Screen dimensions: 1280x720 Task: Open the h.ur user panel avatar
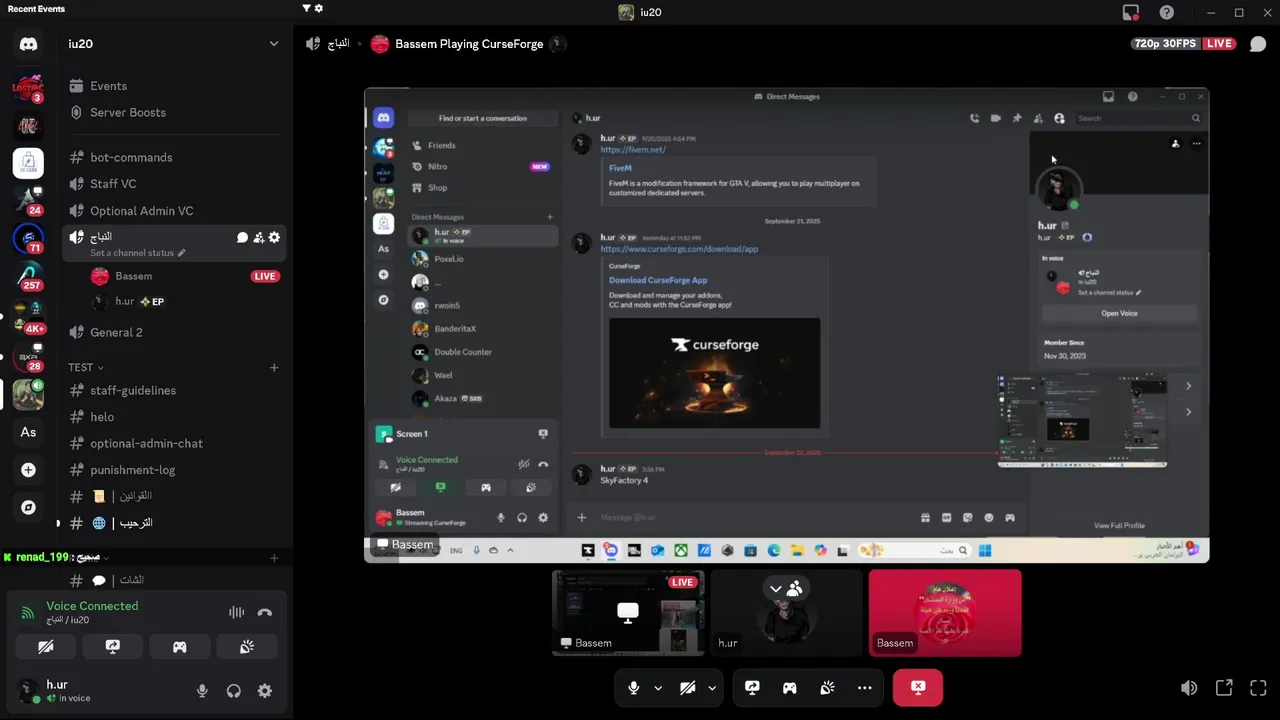[29, 691]
